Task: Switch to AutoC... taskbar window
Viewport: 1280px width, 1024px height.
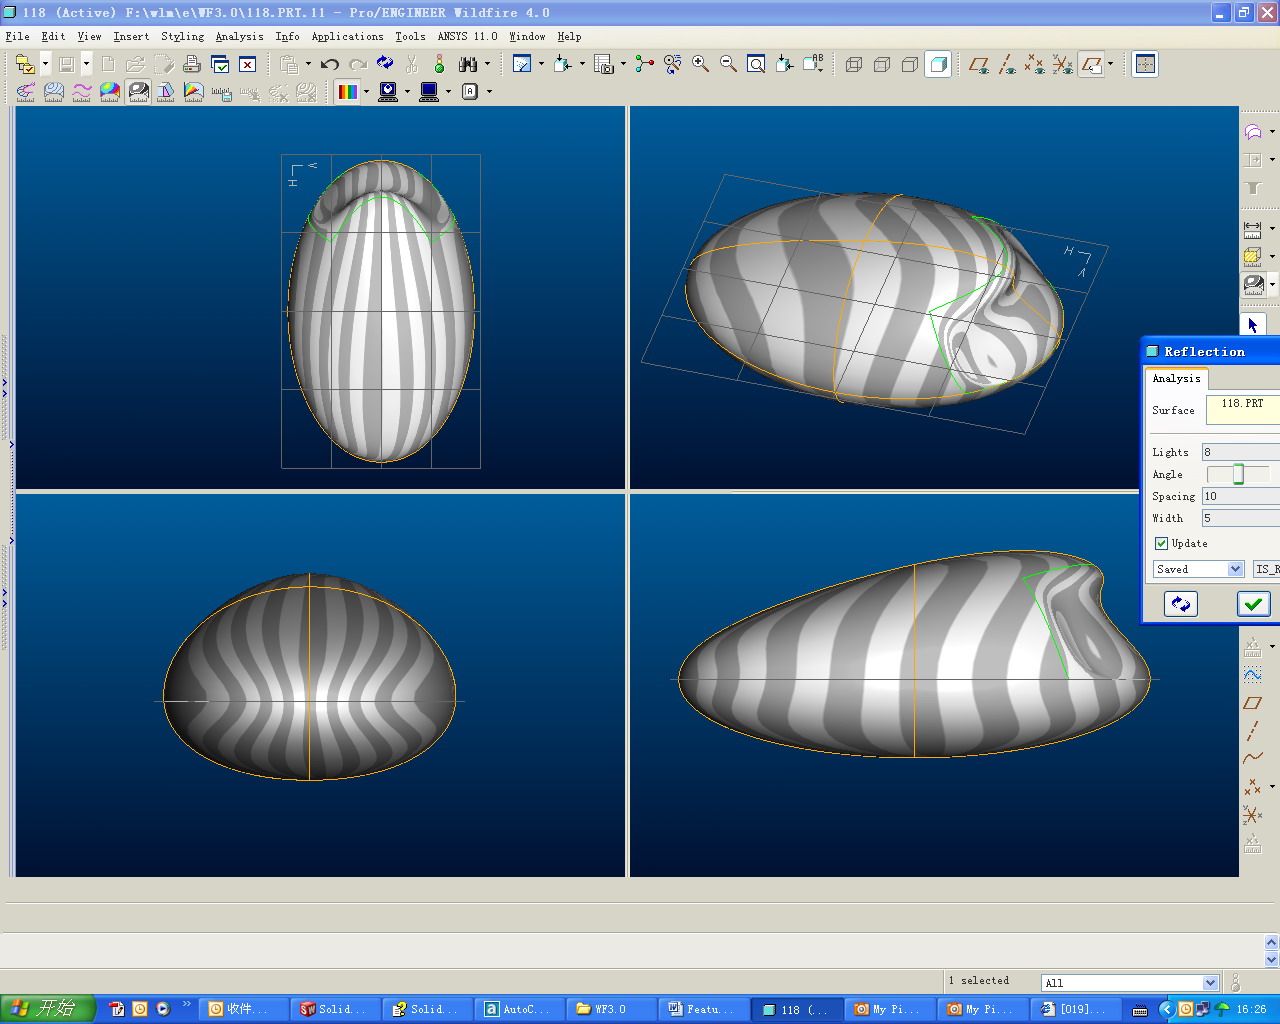Action: (x=519, y=1009)
